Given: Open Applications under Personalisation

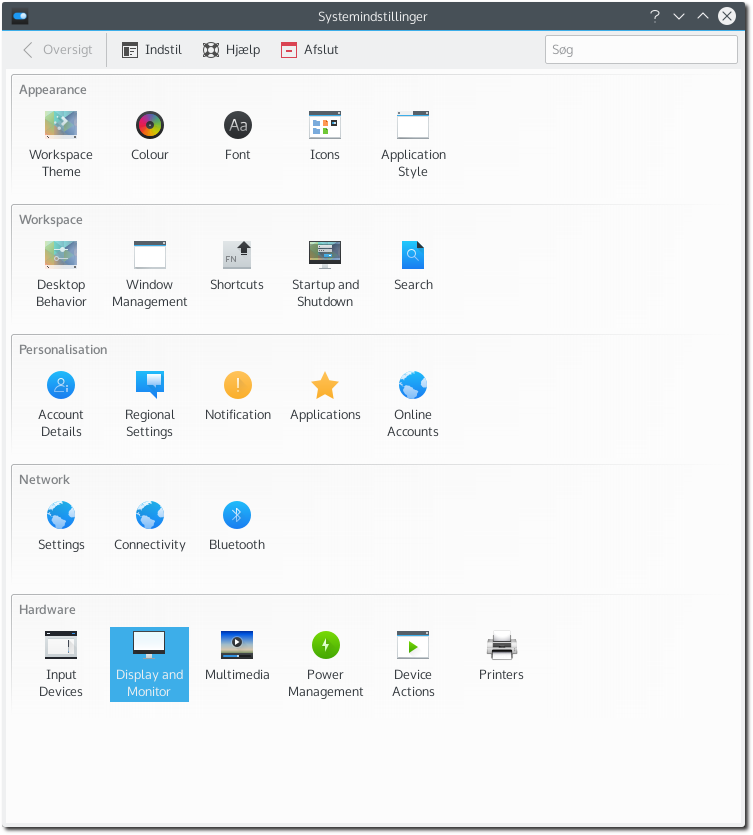Looking at the screenshot, I should pyautogui.click(x=325, y=396).
